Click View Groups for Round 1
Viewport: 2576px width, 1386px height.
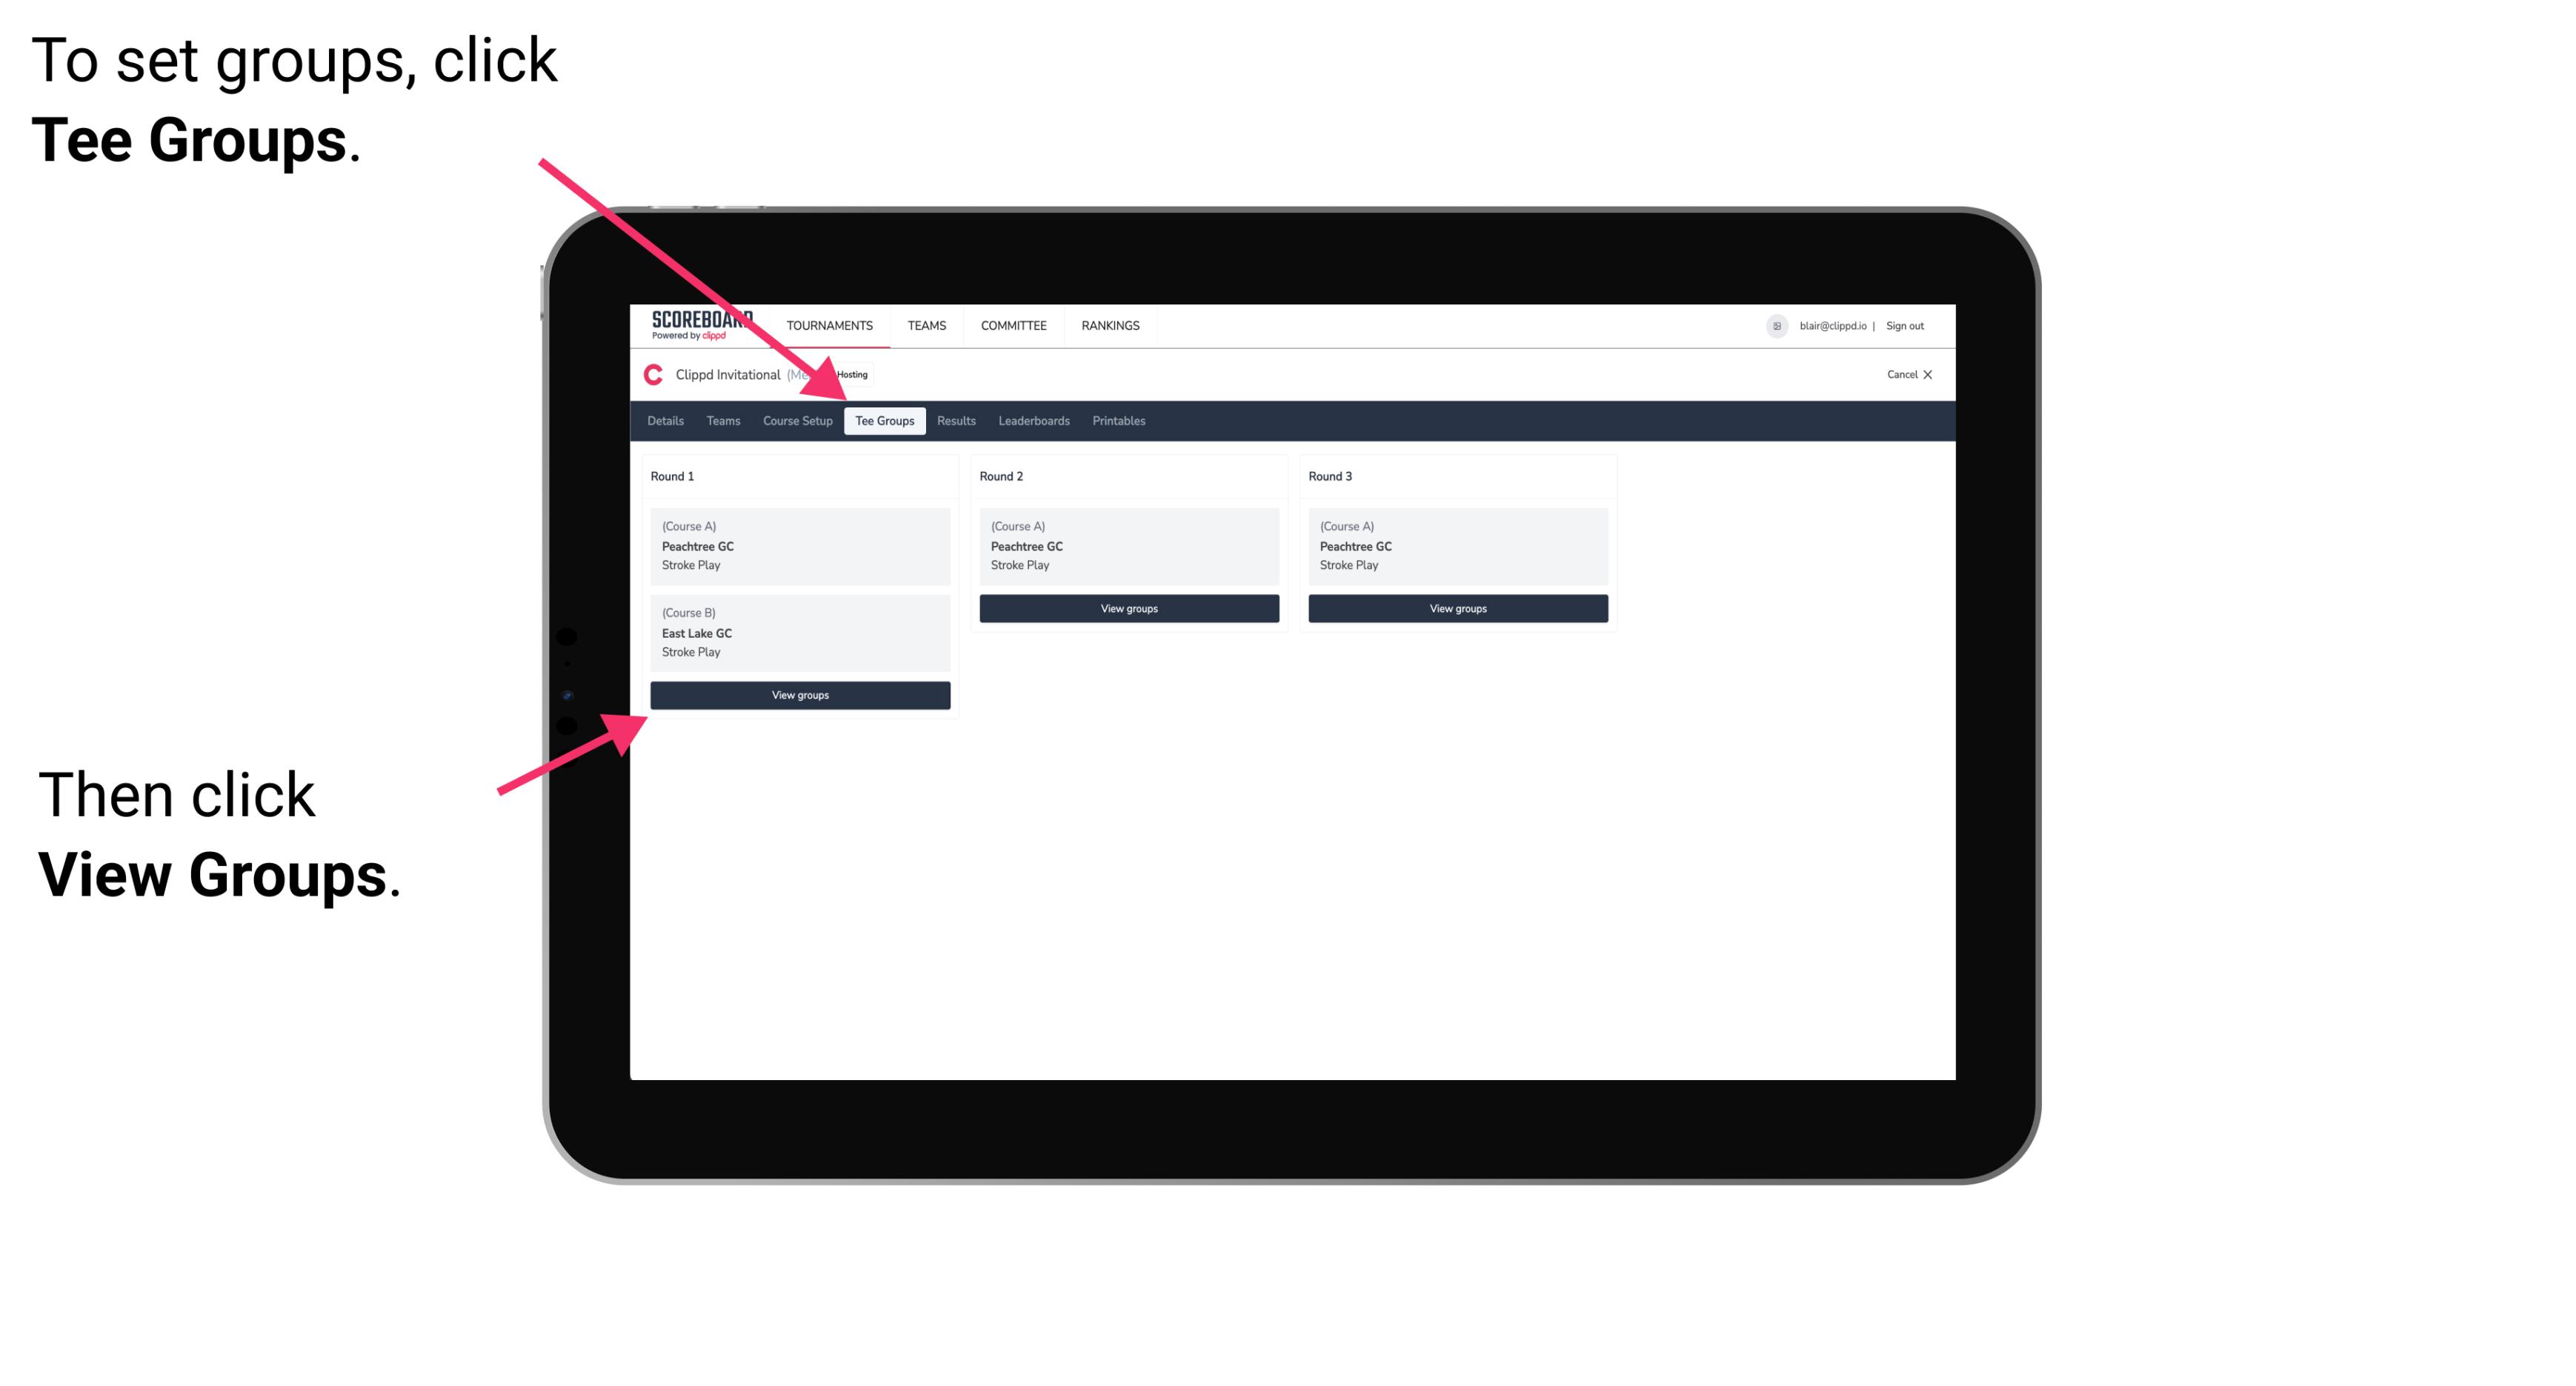801,695
